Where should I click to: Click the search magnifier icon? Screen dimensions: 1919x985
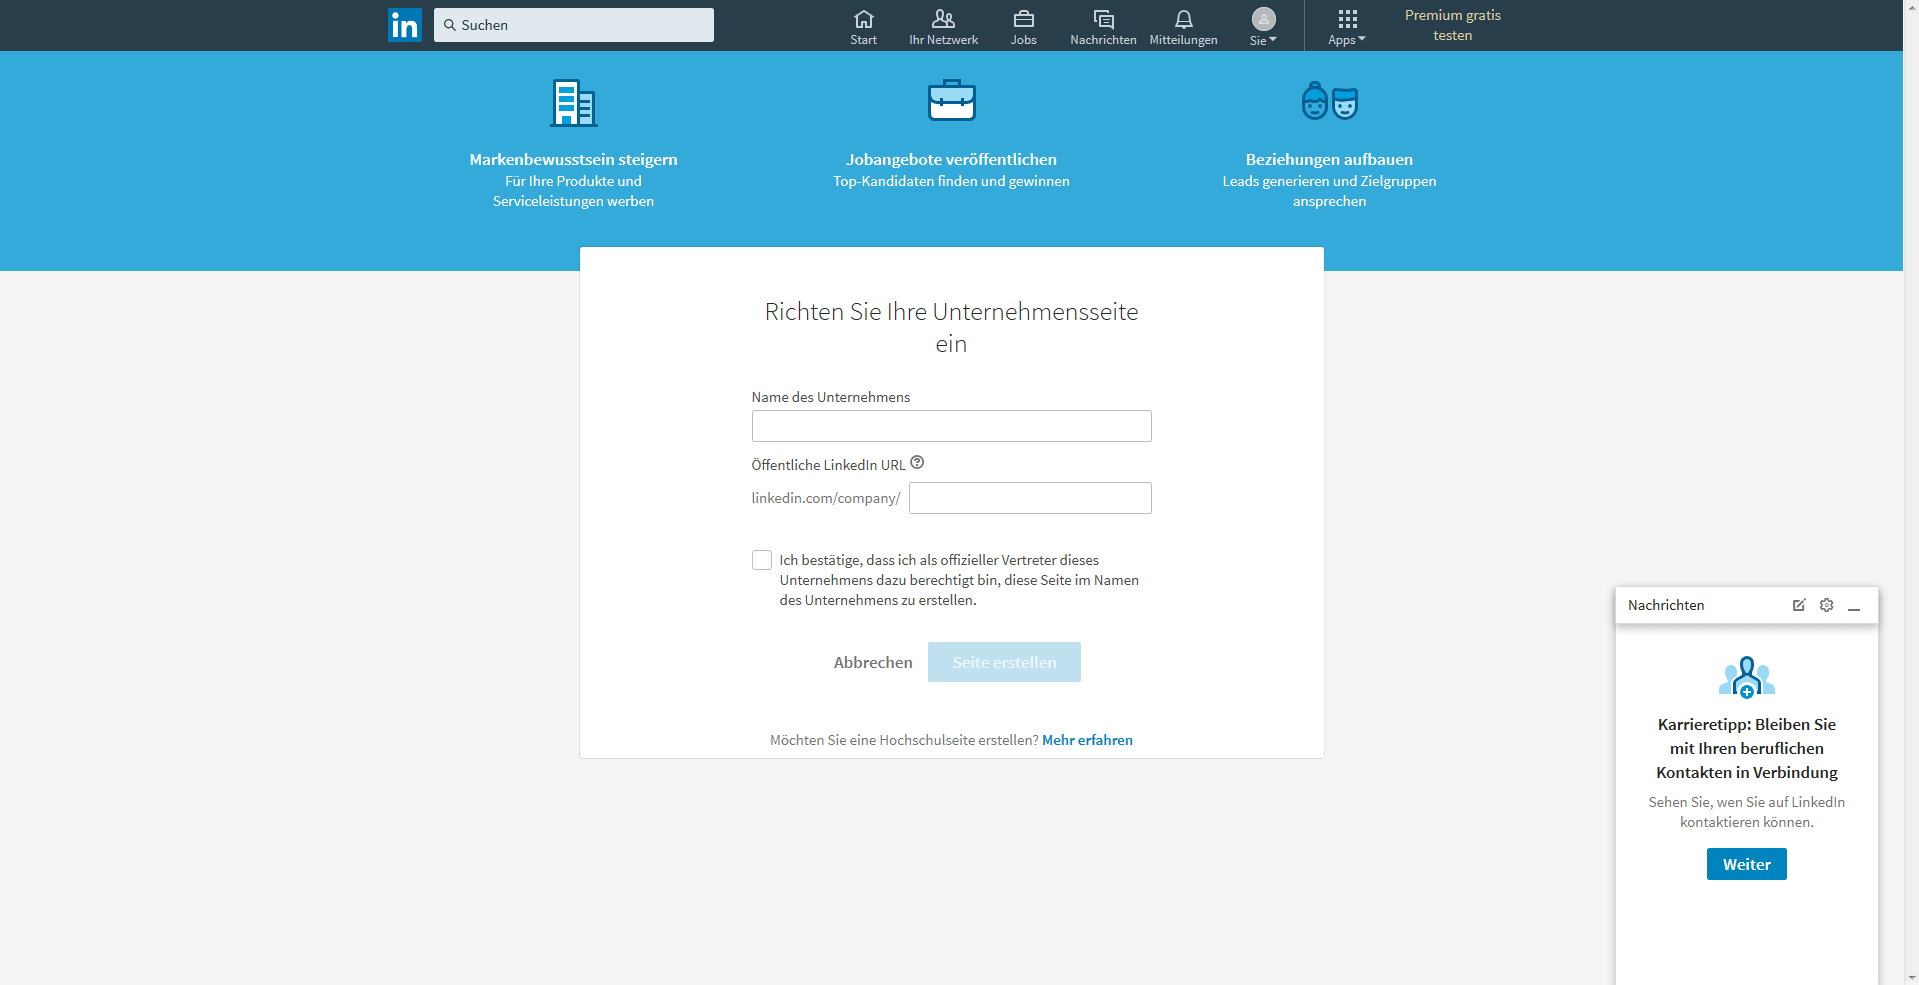click(x=450, y=25)
